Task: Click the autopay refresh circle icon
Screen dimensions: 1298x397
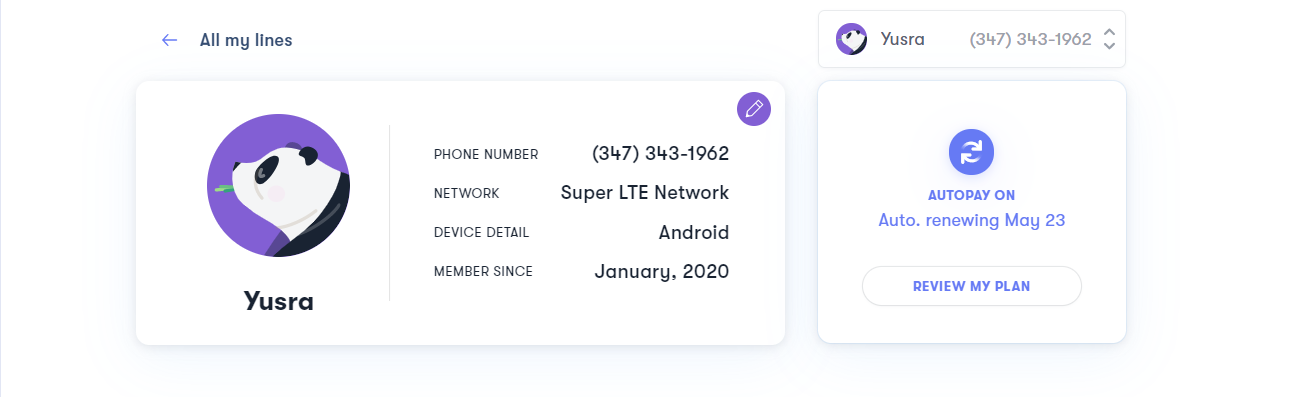Action: click(x=971, y=152)
